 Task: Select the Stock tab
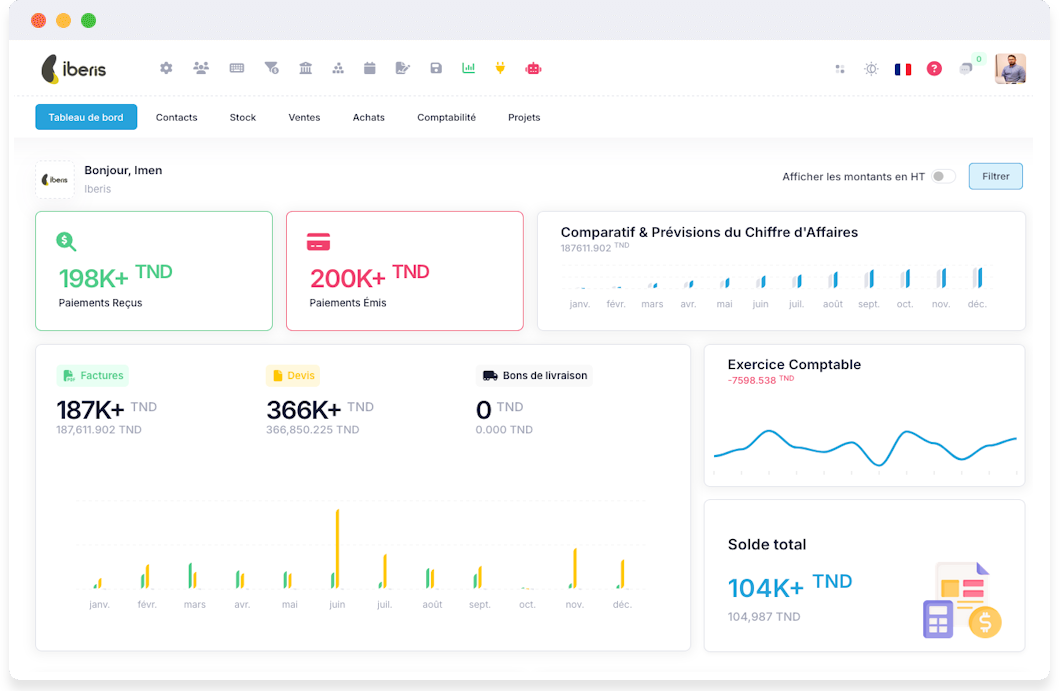point(243,117)
